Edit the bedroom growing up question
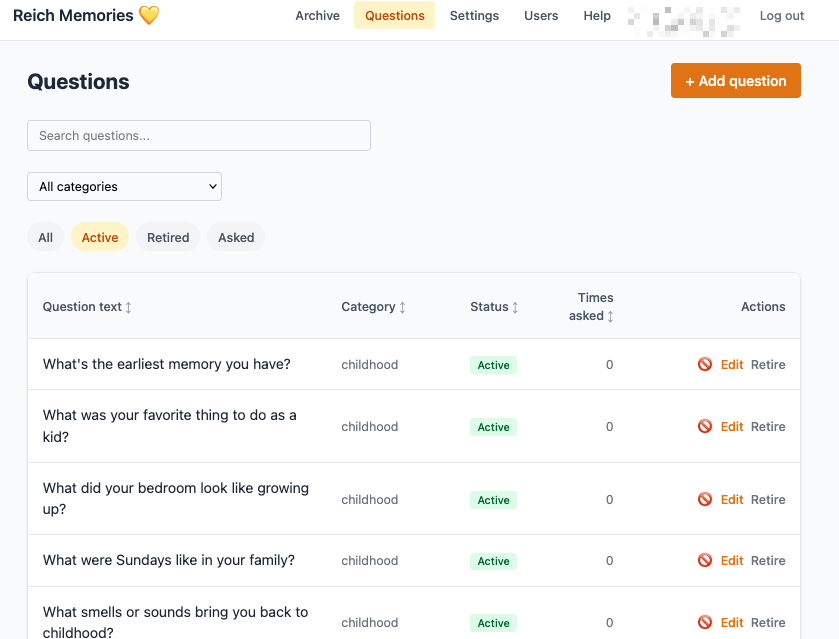This screenshot has width=839, height=639. [x=731, y=499]
